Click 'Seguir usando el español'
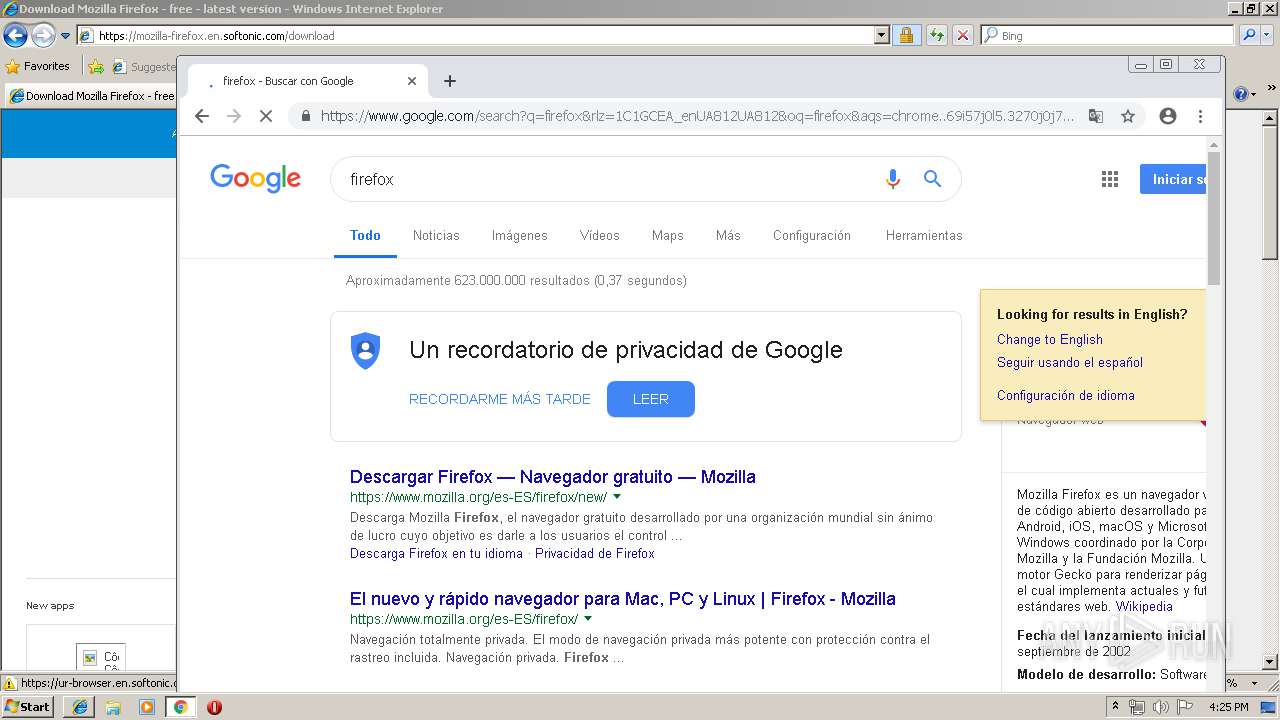This screenshot has width=1280, height=720. (x=1070, y=363)
